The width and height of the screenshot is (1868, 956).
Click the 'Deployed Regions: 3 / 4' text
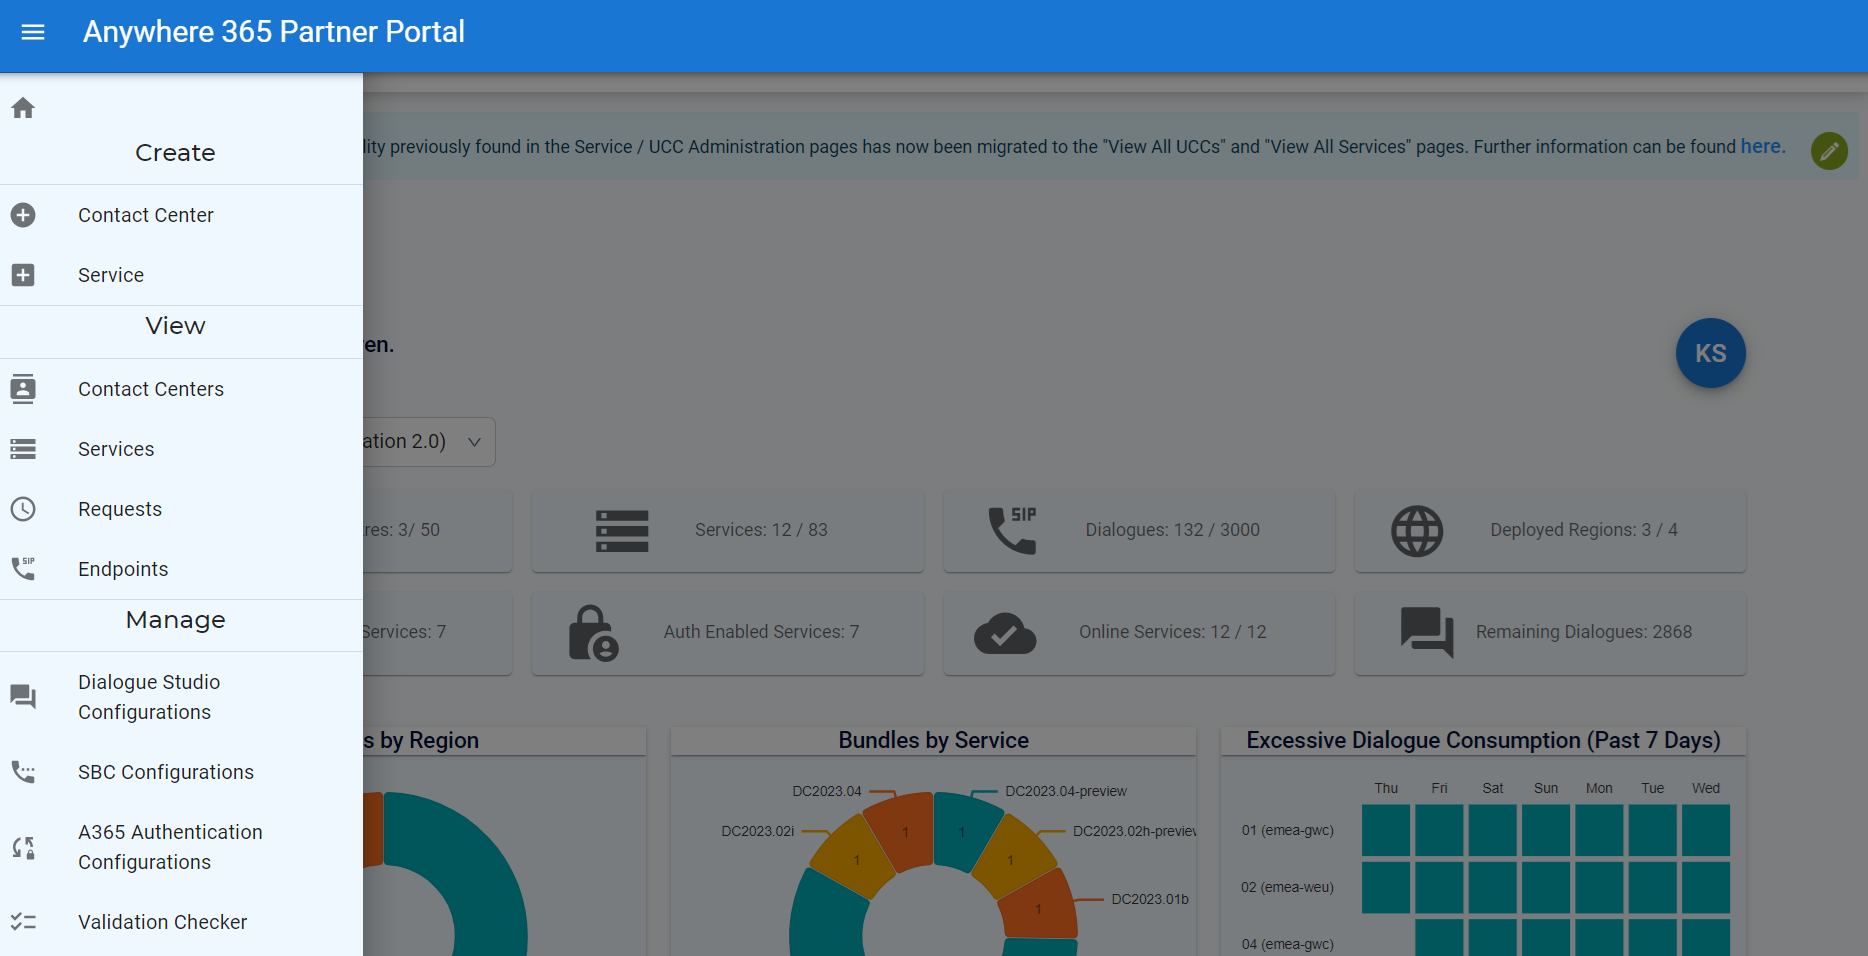(x=1584, y=530)
